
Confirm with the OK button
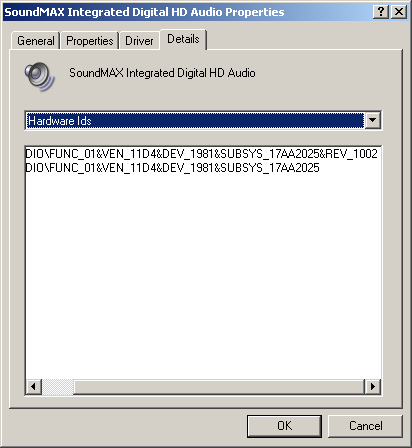[x=284, y=426]
